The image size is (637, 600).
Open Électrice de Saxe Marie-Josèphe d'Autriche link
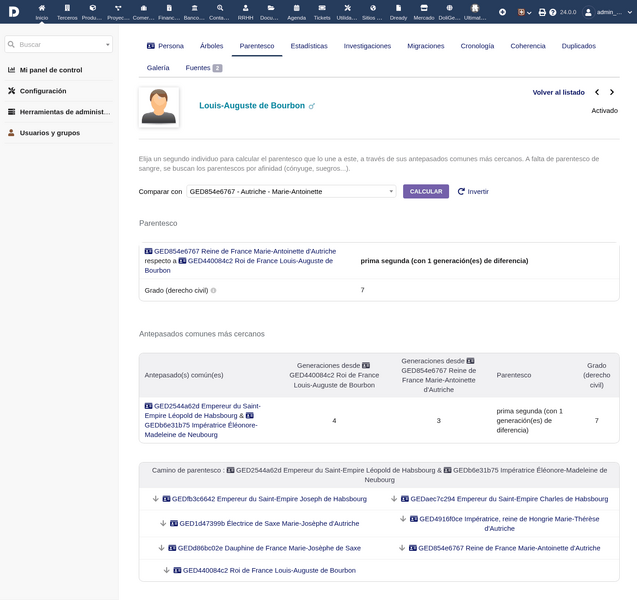pyautogui.click(x=264, y=524)
